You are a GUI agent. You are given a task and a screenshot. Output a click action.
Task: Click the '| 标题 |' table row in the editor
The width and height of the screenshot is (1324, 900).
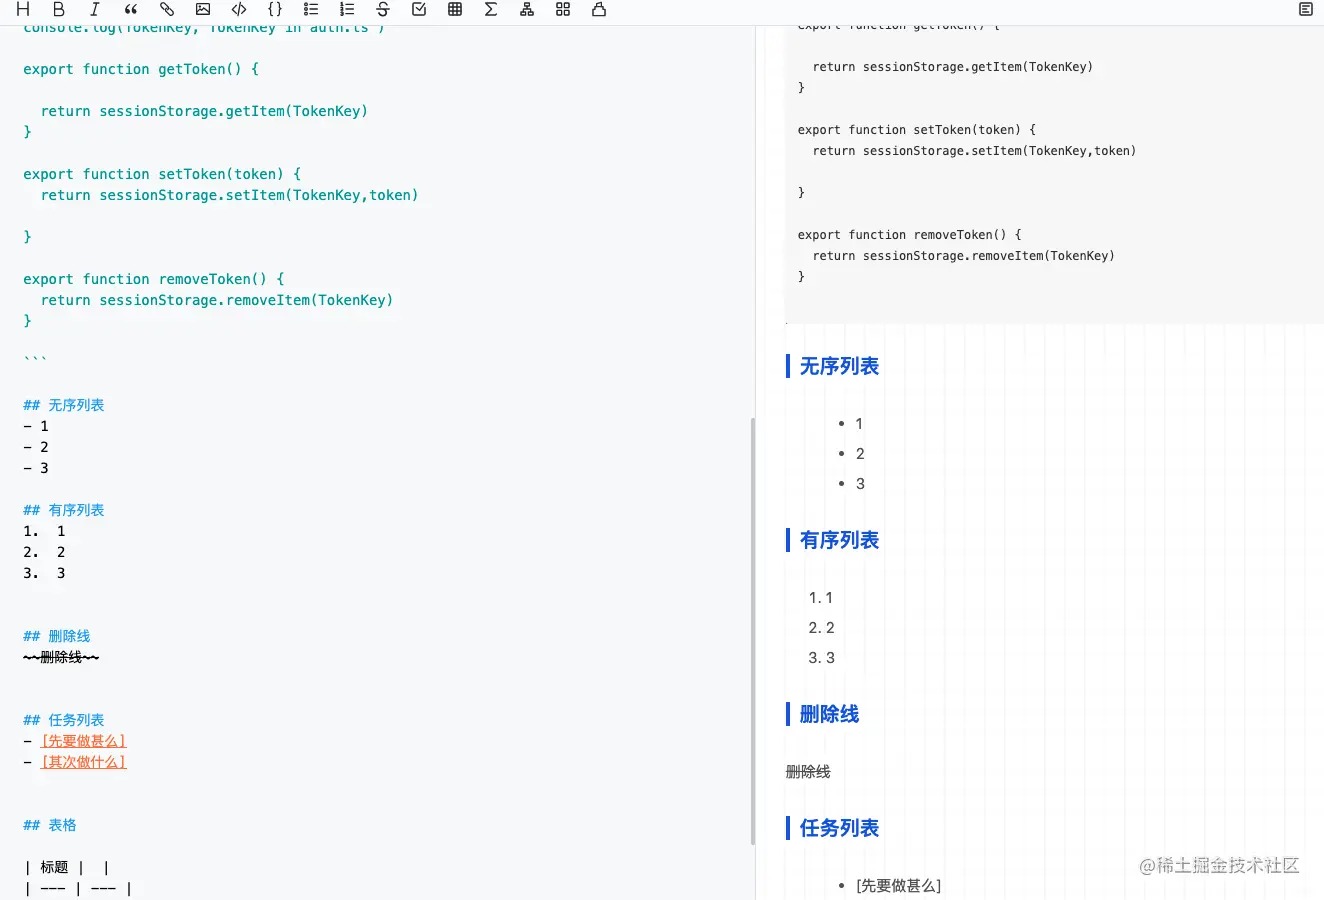[67, 867]
